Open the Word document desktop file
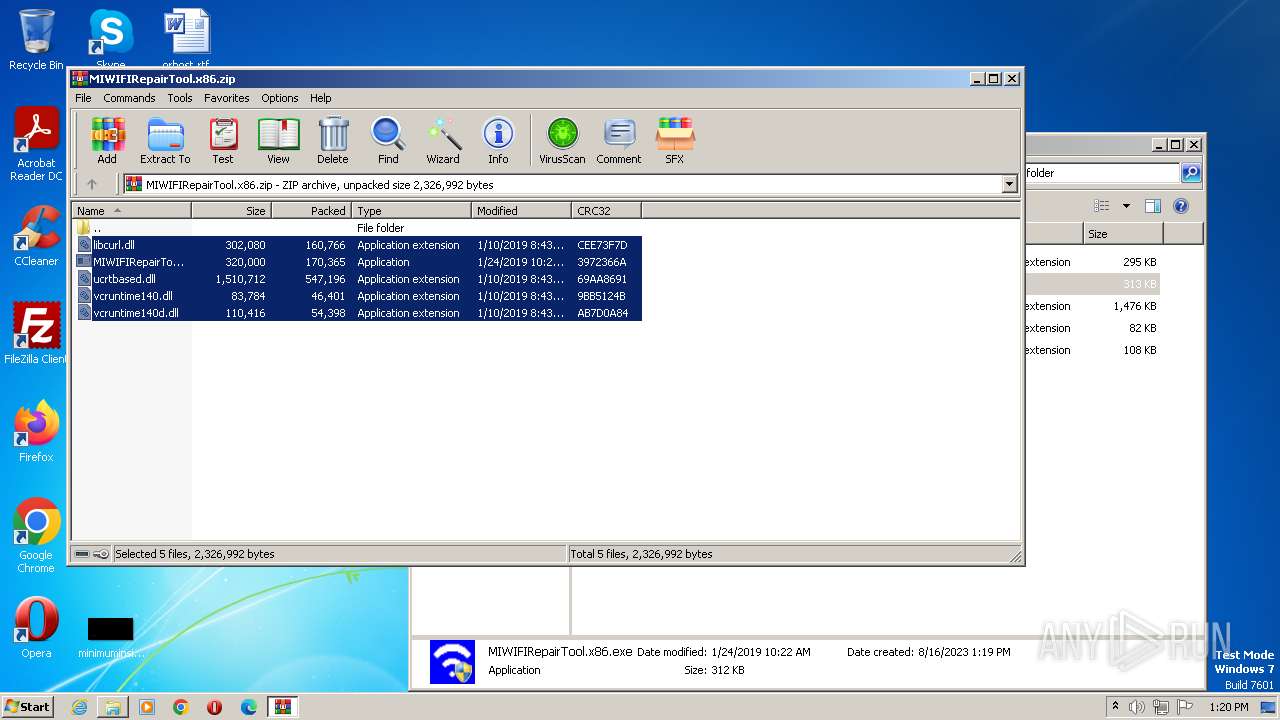Viewport: 1280px width, 720px height. pyautogui.click(x=186, y=40)
